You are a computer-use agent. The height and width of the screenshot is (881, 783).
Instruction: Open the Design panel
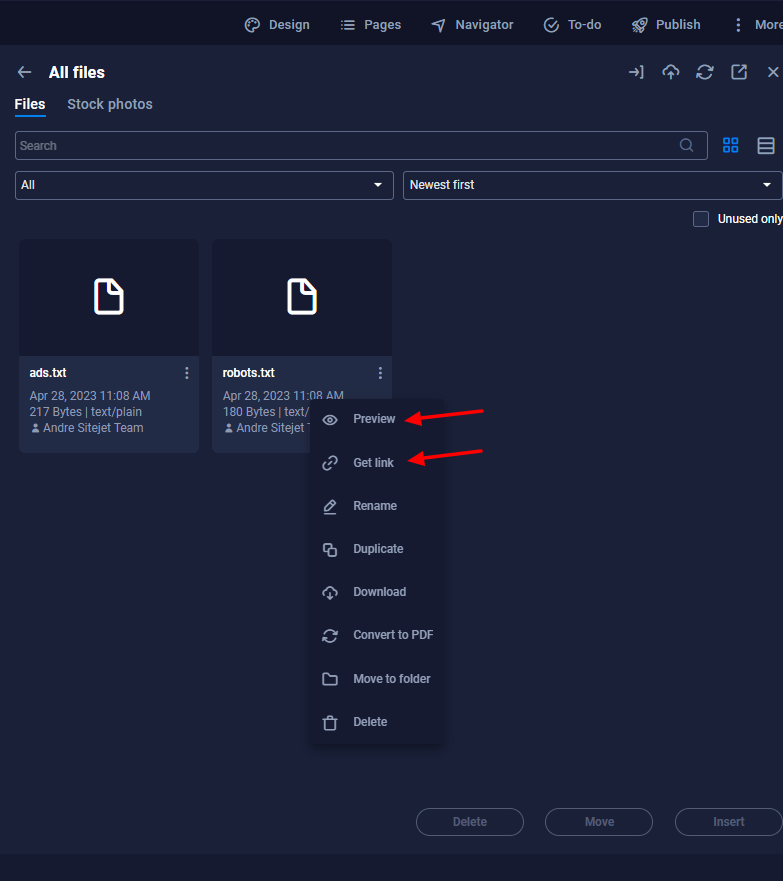pos(277,25)
